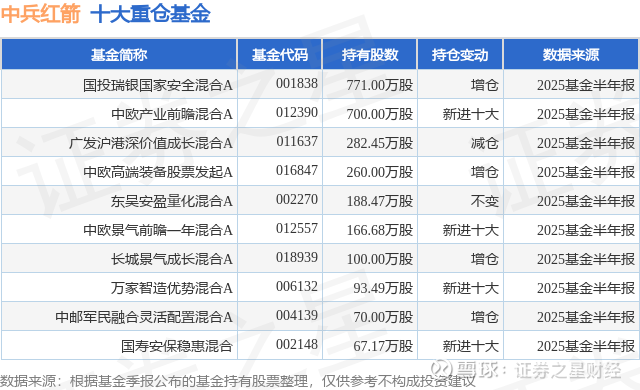640x390 pixels.
Task: Click fund 中邮军民融合灵活配置混合A
Action: tap(144, 317)
